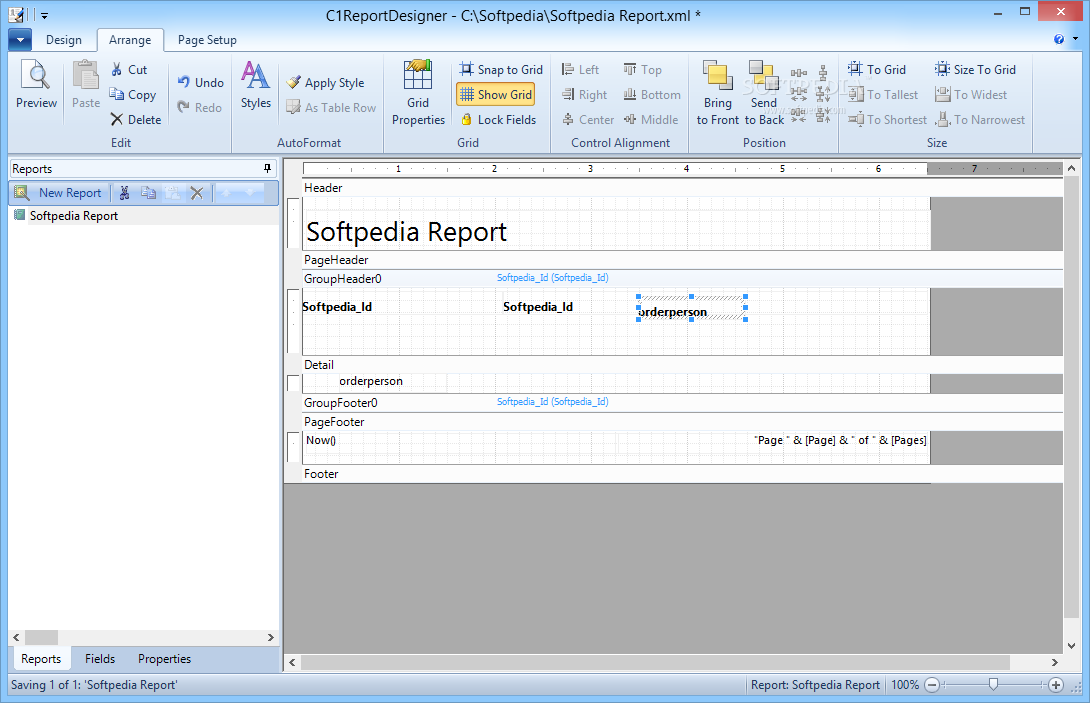Click Size To Grid in Size group
Image resolution: width=1090 pixels, height=703 pixels.
click(975, 70)
